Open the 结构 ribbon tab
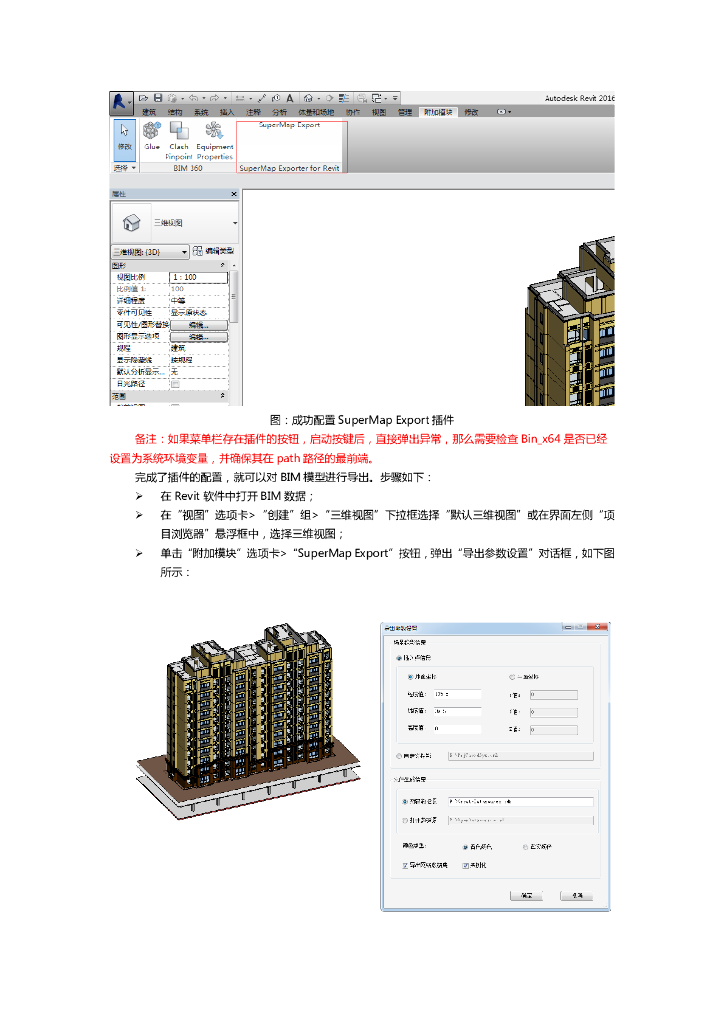This screenshot has width=724, height=1024. pos(175,112)
